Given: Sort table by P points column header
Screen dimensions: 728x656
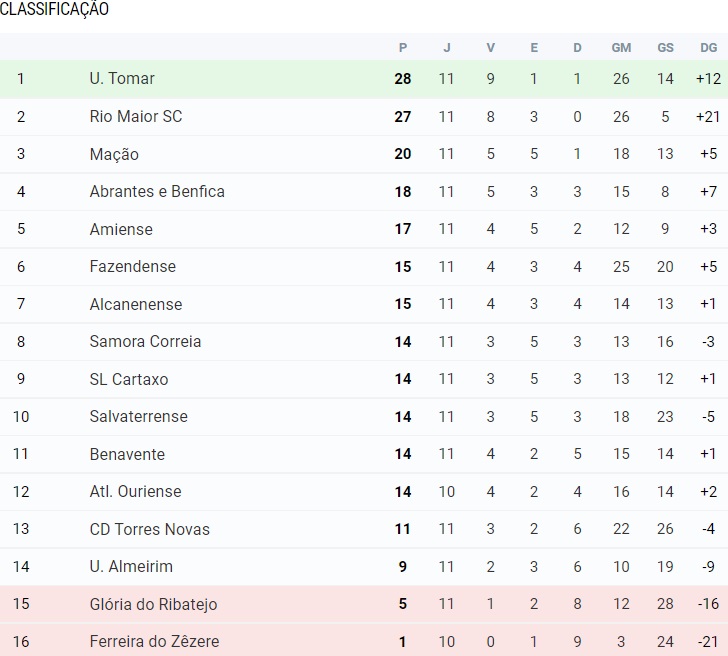Looking at the screenshot, I should point(403,47).
